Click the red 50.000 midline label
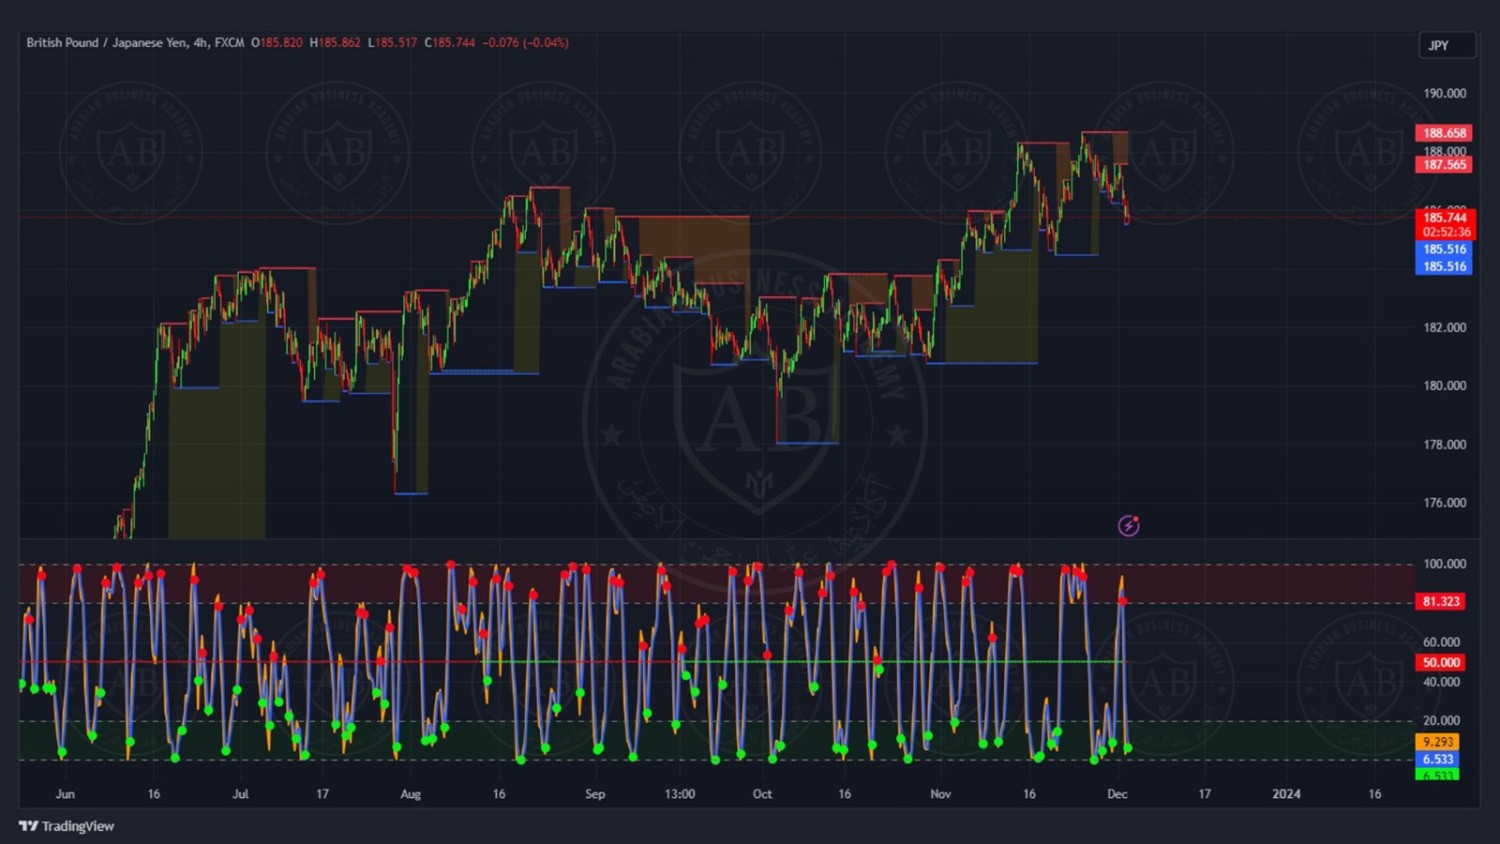The width and height of the screenshot is (1500, 844). coord(1441,662)
